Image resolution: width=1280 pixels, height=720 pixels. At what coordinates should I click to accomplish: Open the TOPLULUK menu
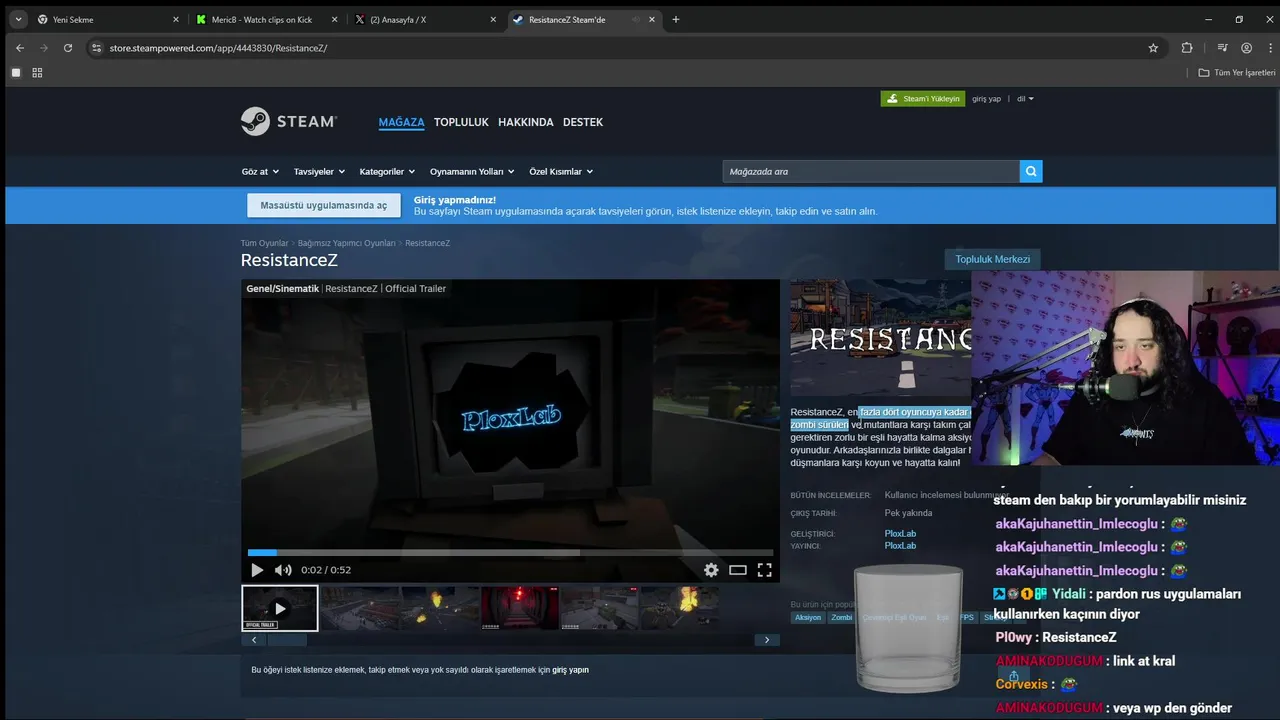pyautogui.click(x=461, y=122)
